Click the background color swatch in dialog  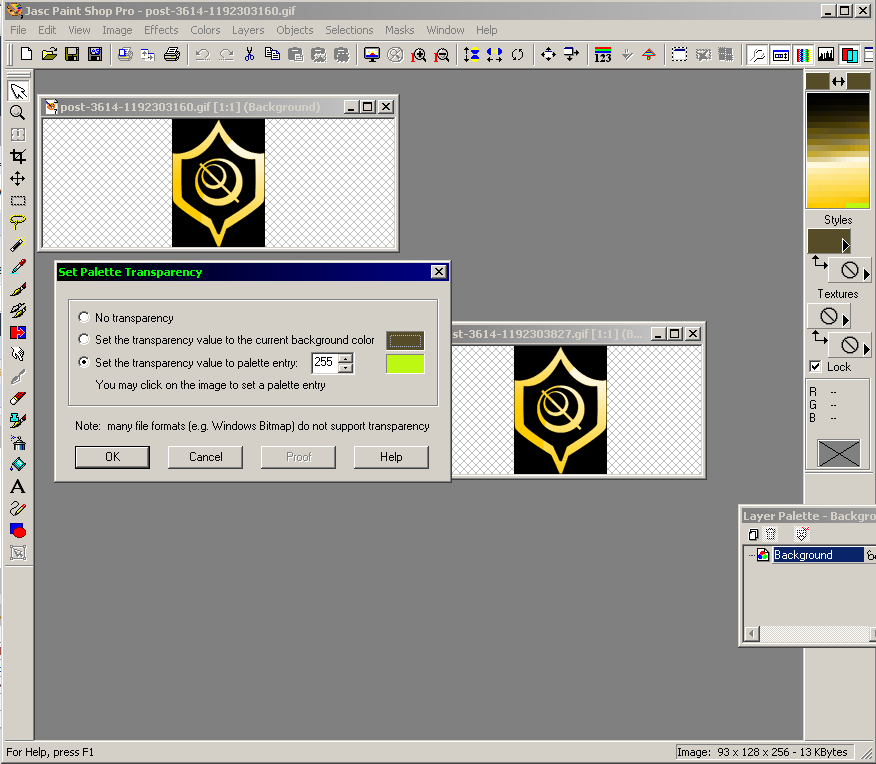pyautogui.click(x=405, y=340)
